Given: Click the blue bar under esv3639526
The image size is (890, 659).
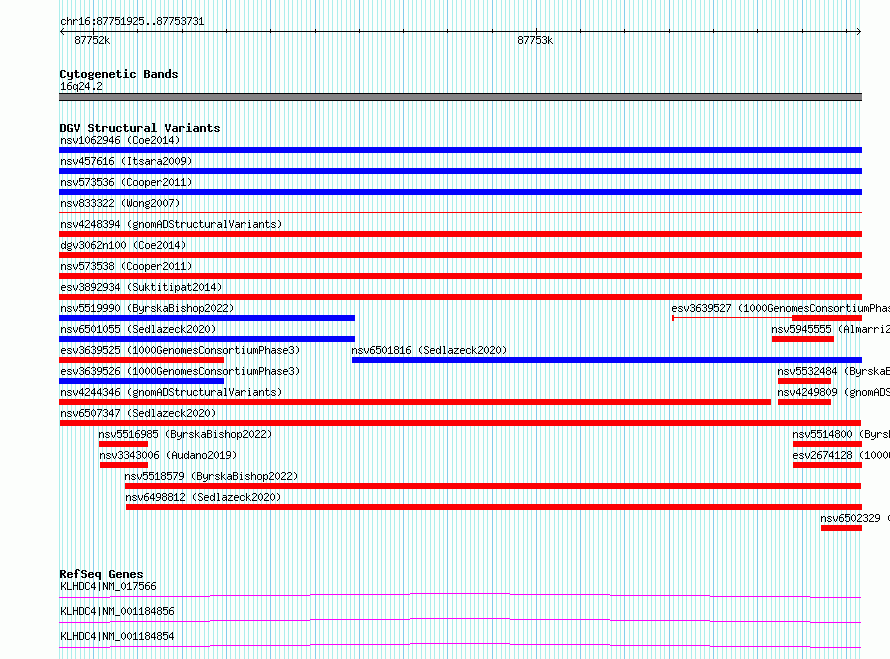Looking at the screenshot, I should coord(141,381).
